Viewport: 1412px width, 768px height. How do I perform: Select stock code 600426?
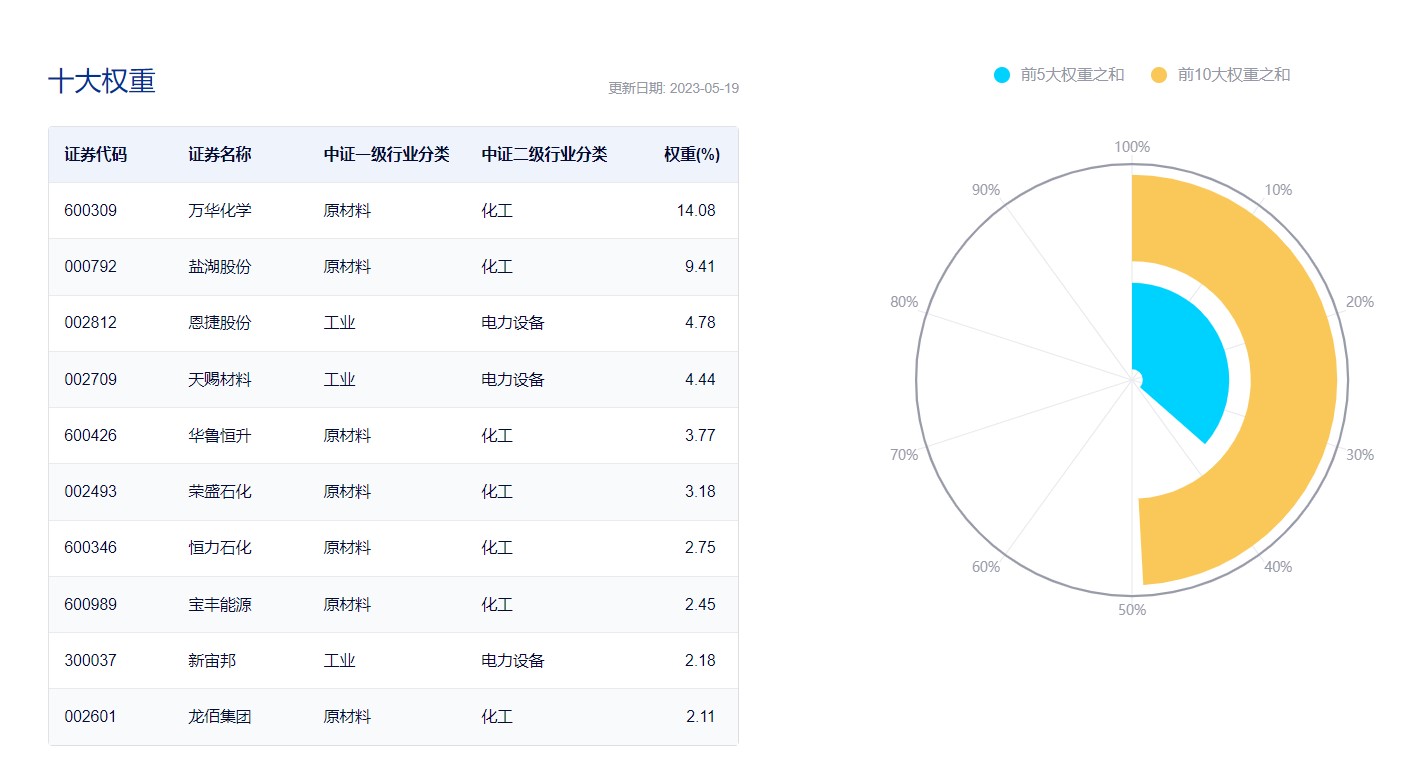90,436
